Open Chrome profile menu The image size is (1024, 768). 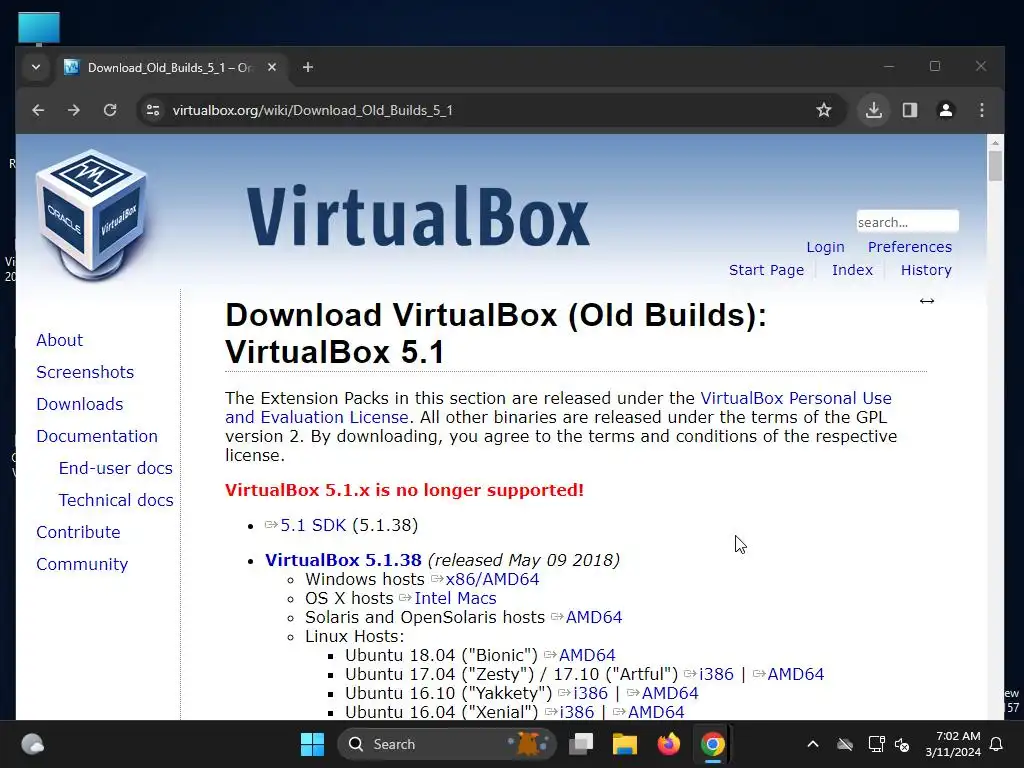coord(946,110)
